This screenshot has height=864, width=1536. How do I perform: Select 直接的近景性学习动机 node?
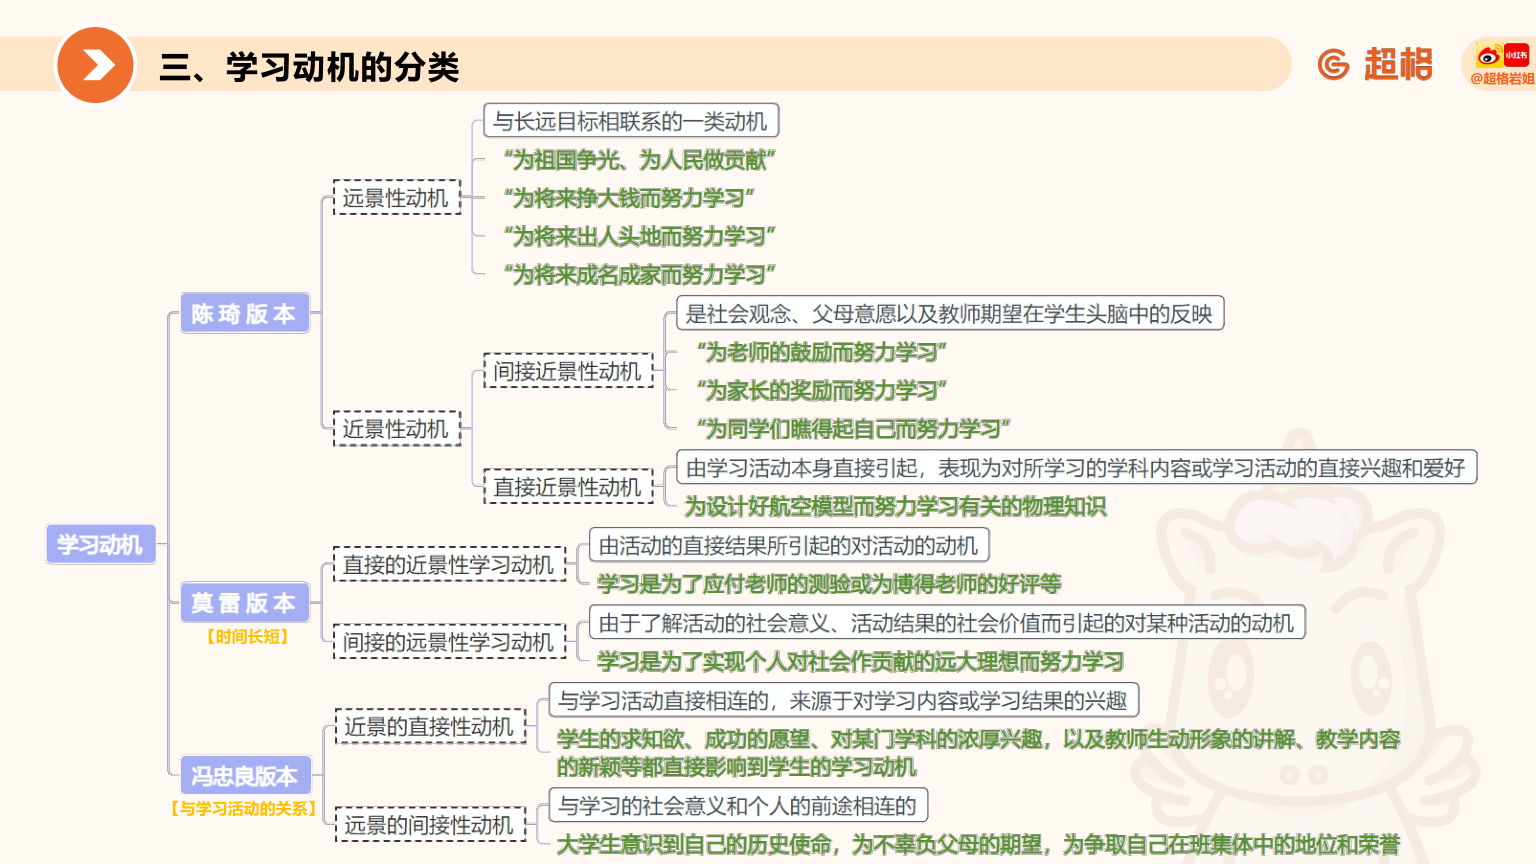point(450,564)
